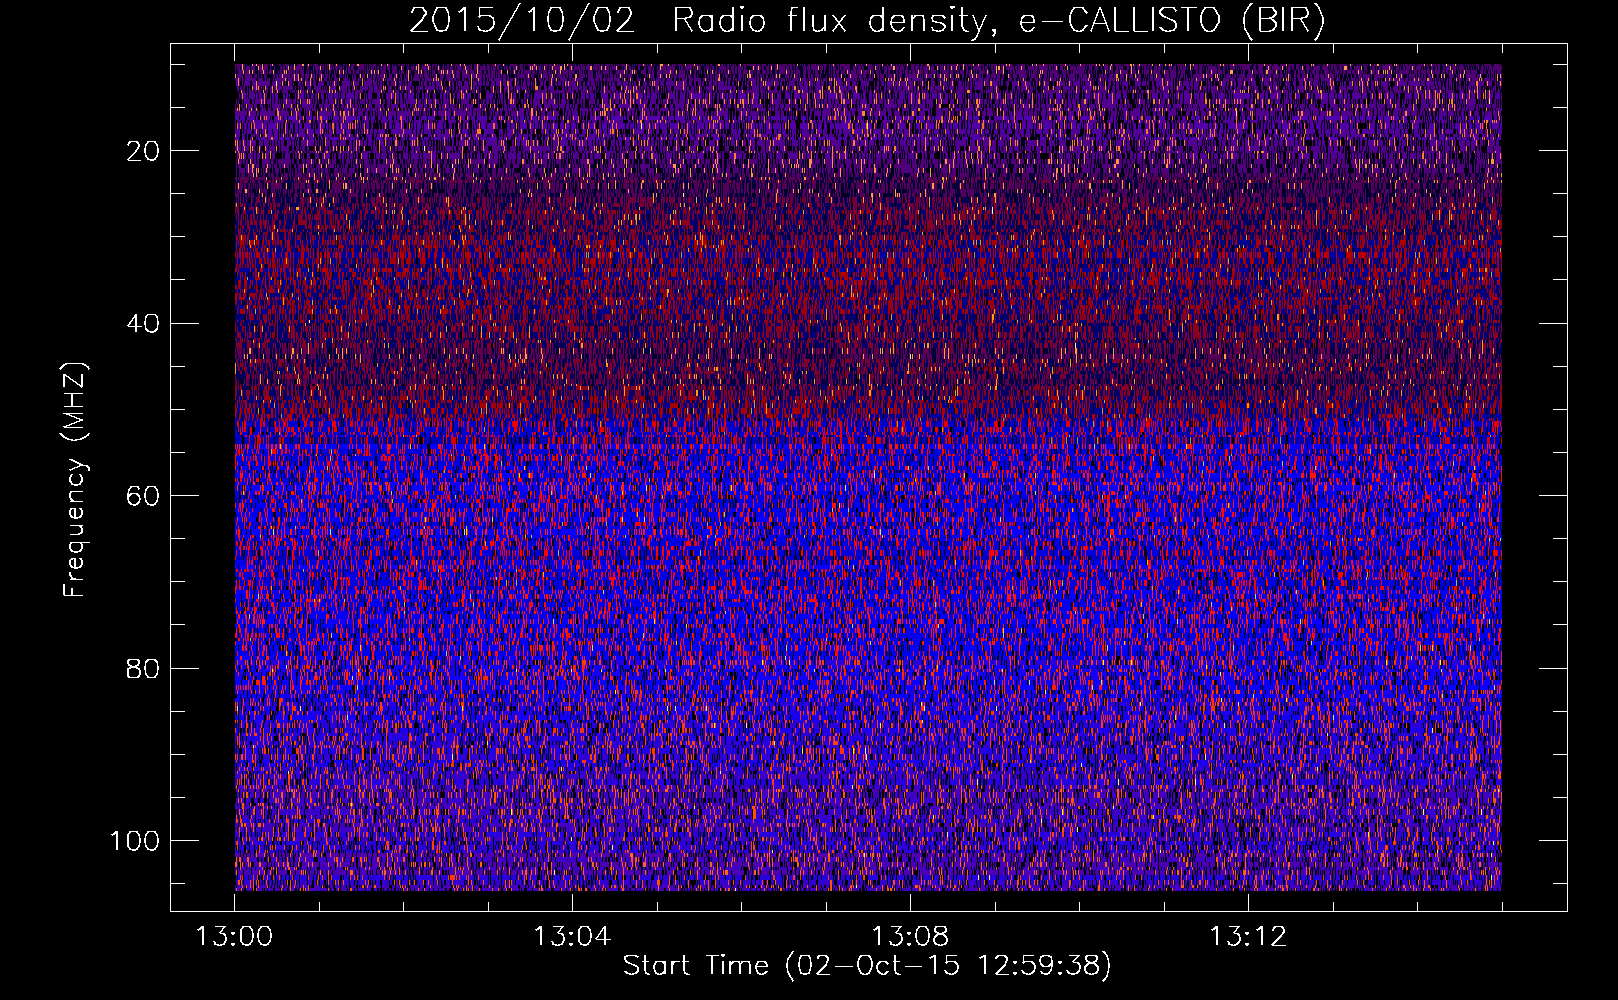This screenshot has height=1000, width=1618.
Task: Click the plot title text
Action: 867,21
